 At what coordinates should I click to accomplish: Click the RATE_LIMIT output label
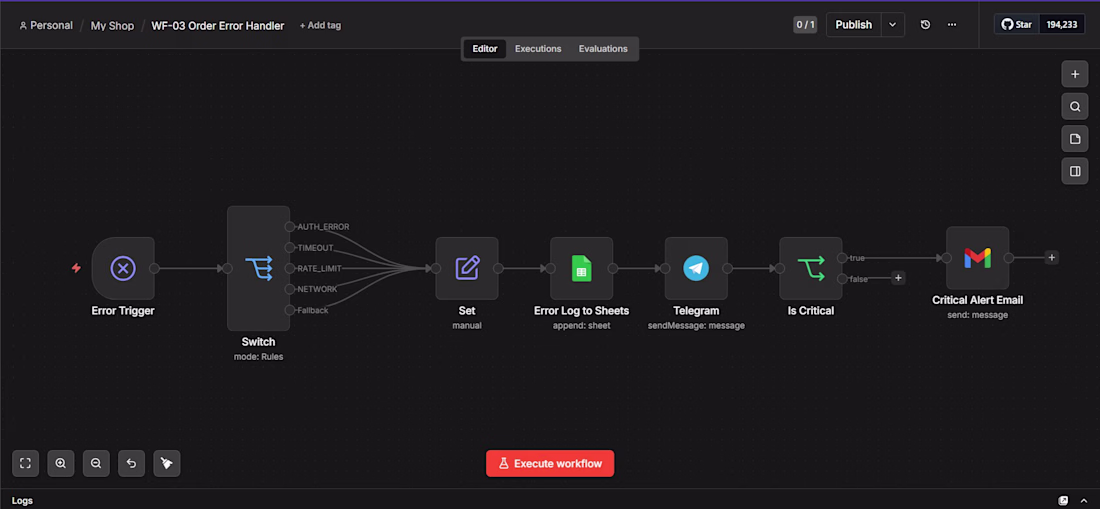tap(319, 269)
